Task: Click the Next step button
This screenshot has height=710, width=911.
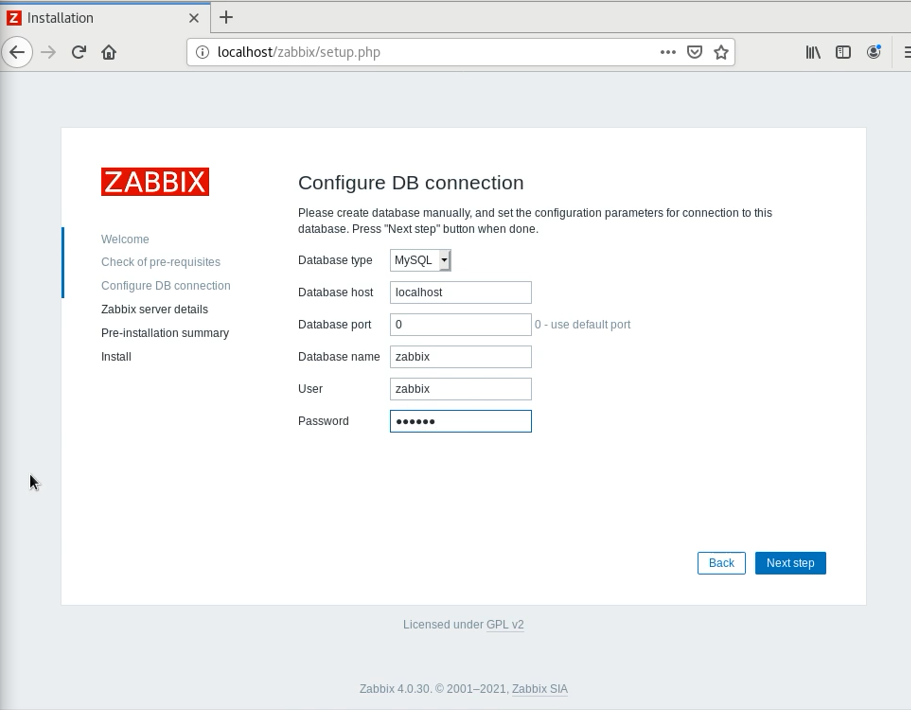Action: [790, 563]
